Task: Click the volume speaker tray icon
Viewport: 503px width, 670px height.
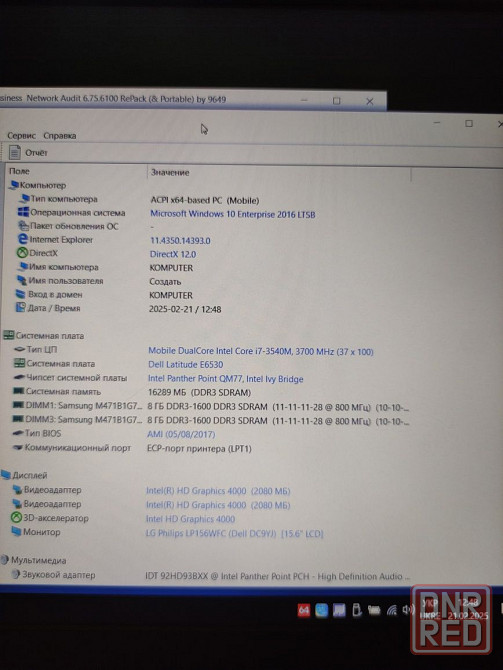Action: point(408,609)
